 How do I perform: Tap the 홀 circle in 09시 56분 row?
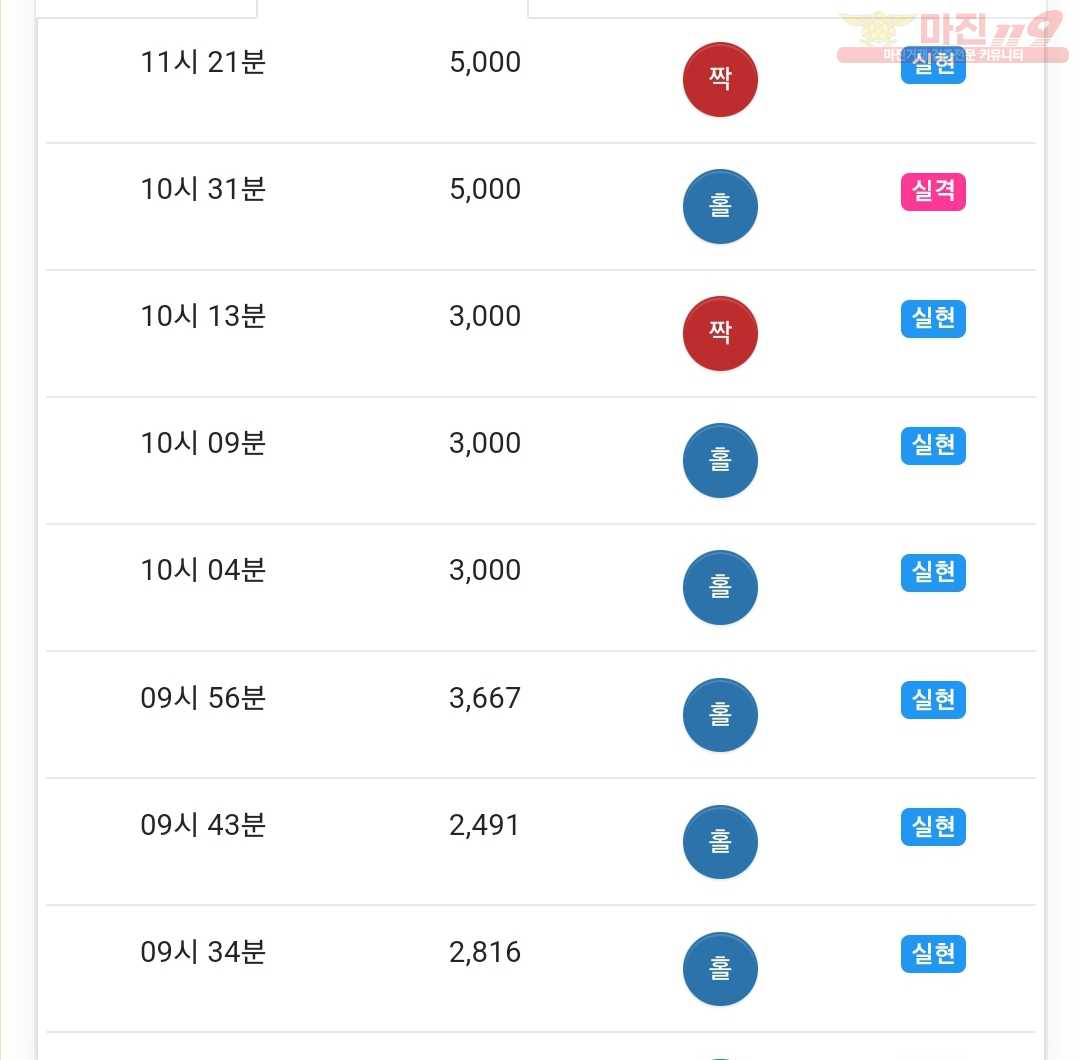click(720, 715)
